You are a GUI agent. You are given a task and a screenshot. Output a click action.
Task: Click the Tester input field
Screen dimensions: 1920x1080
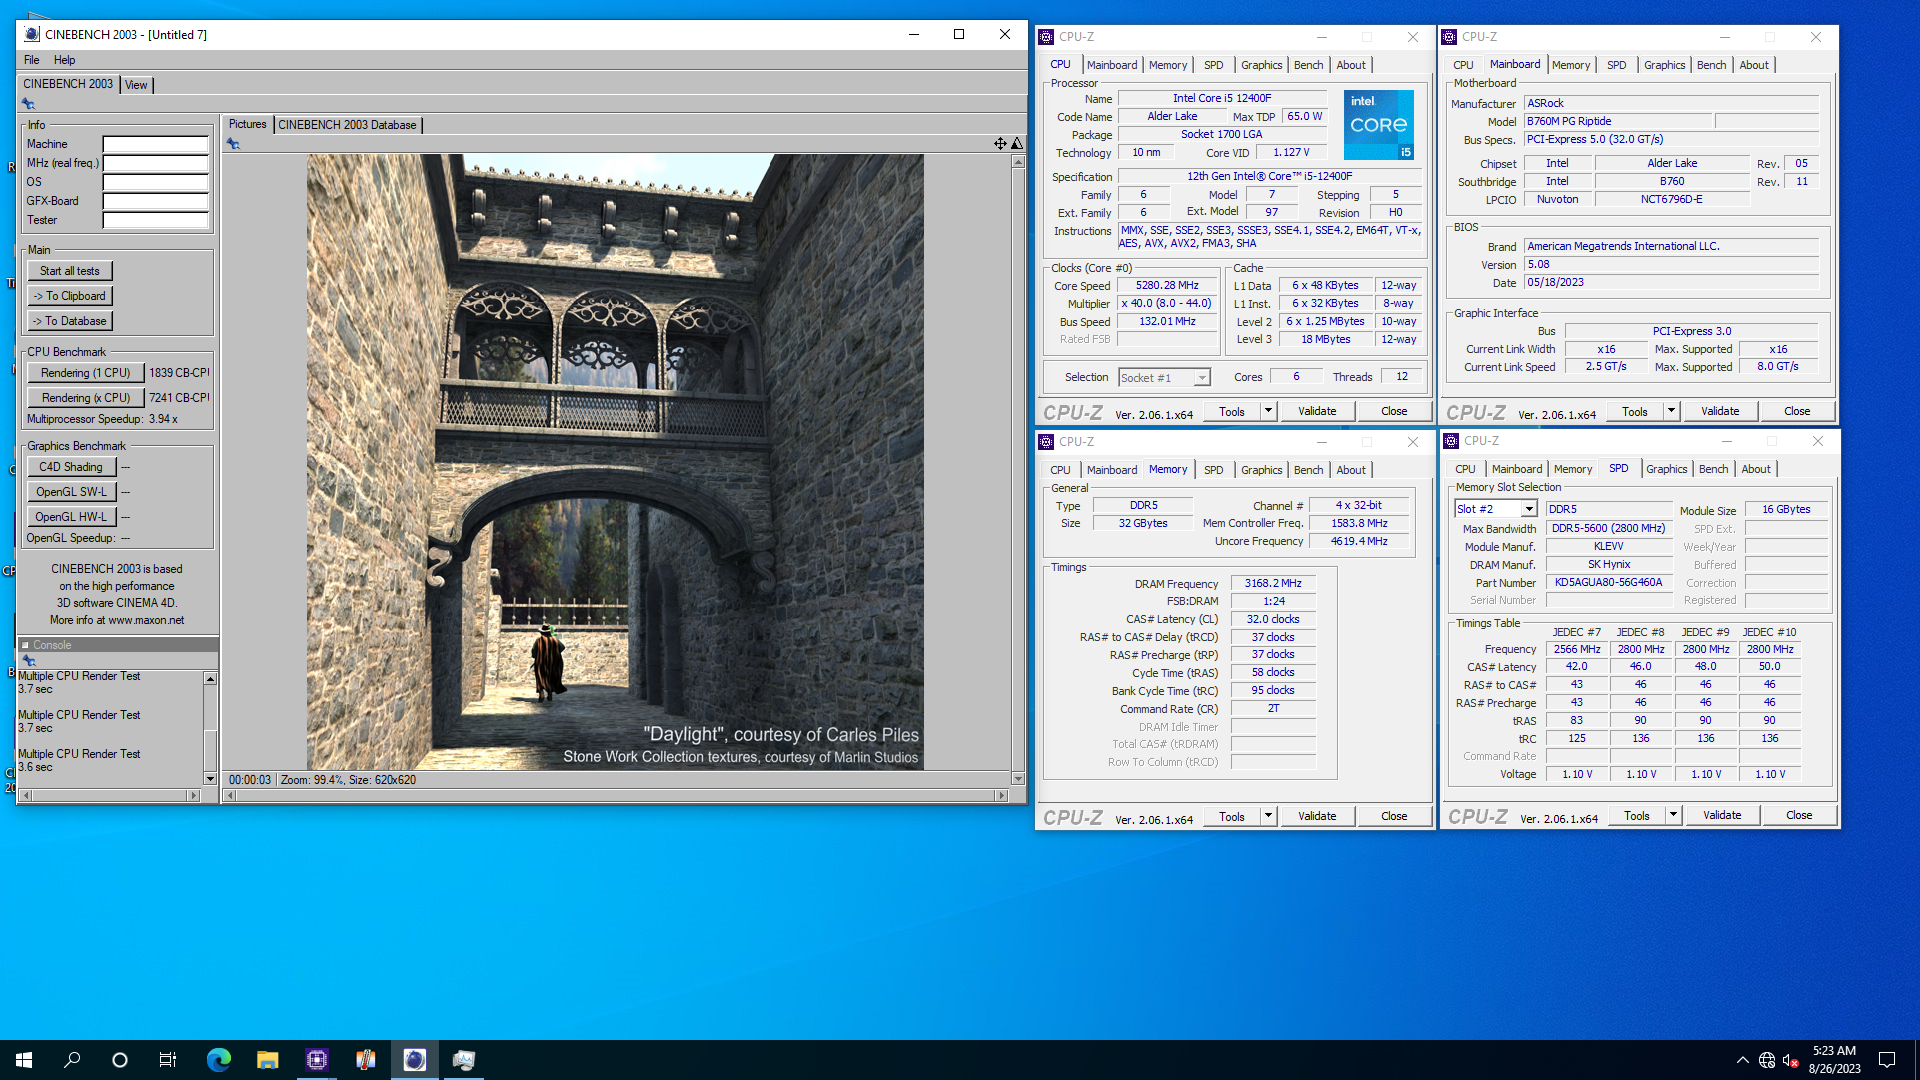click(156, 220)
